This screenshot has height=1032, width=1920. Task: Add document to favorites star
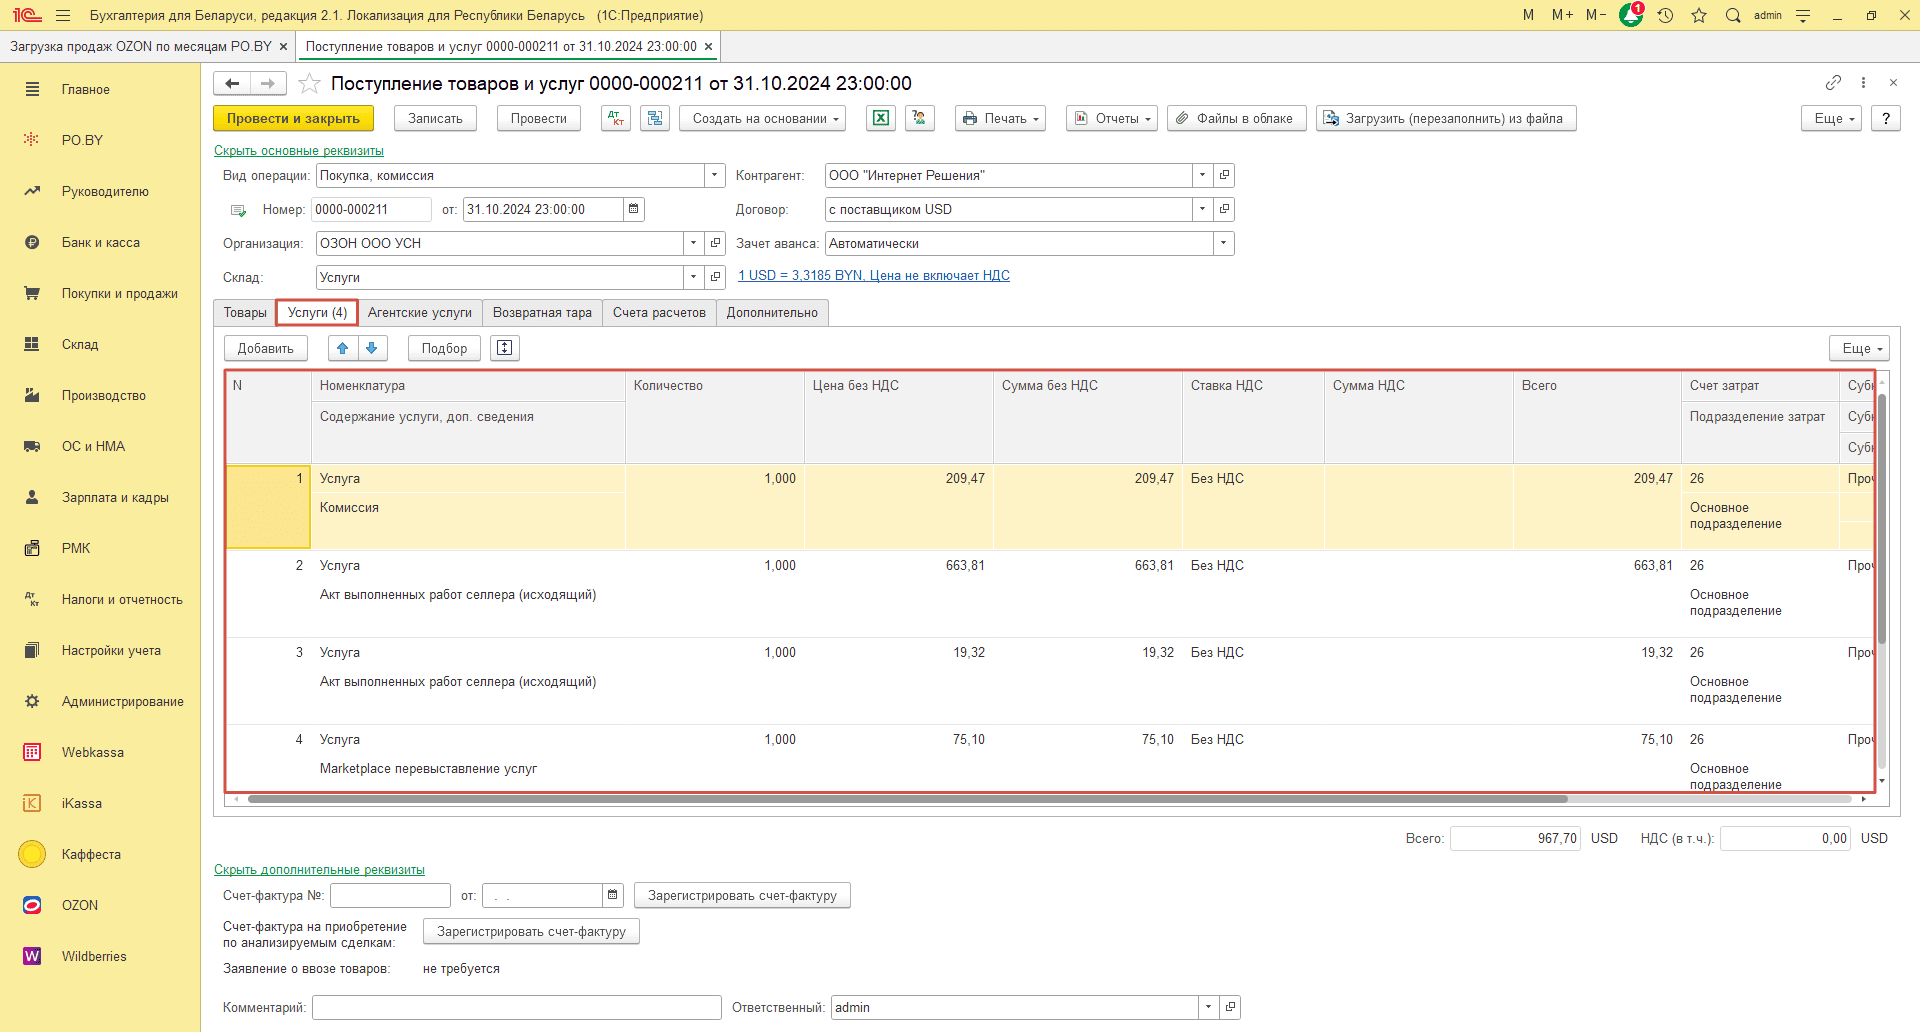click(310, 83)
